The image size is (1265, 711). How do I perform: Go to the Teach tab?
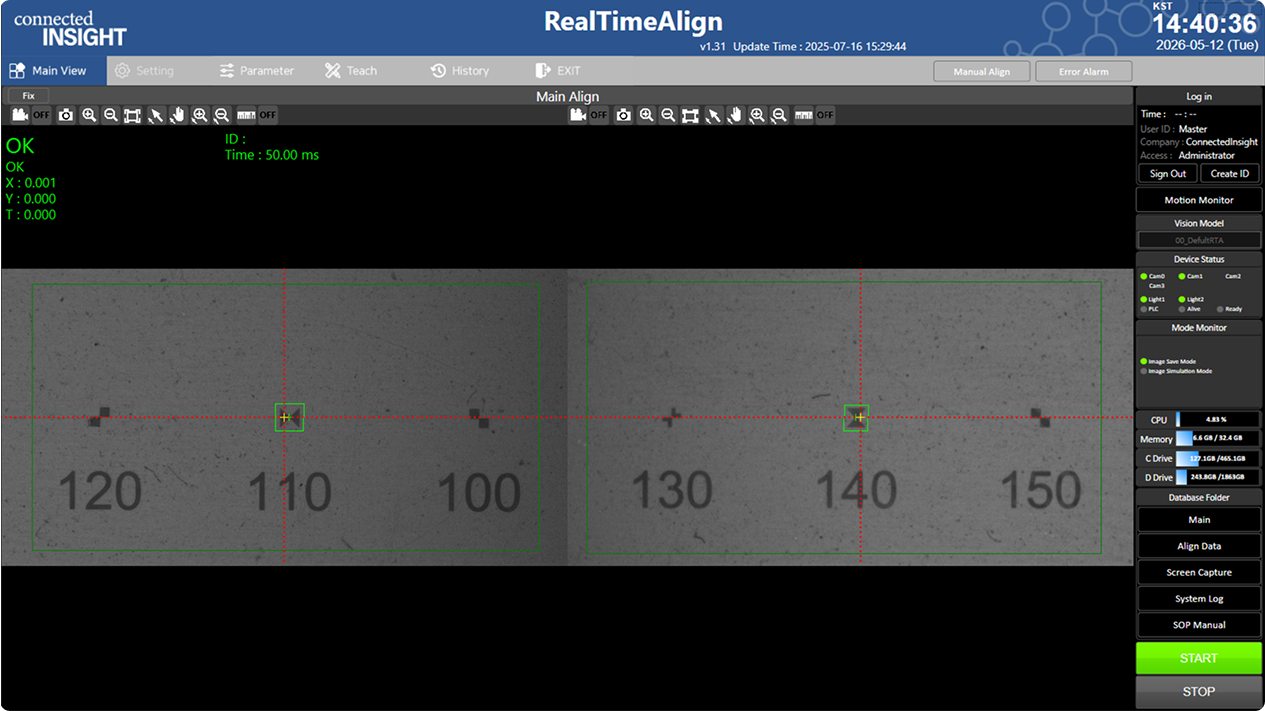[x=351, y=71]
